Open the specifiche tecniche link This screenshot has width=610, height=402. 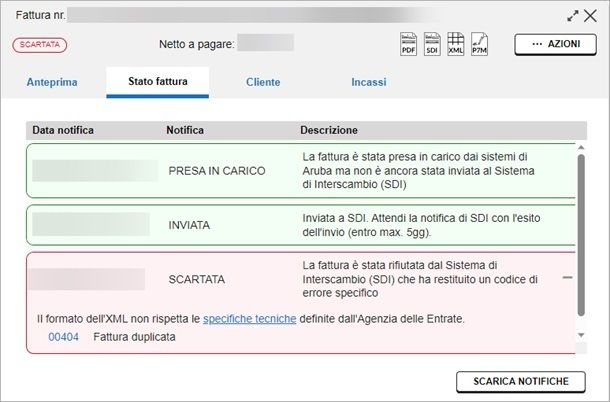(250, 319)
